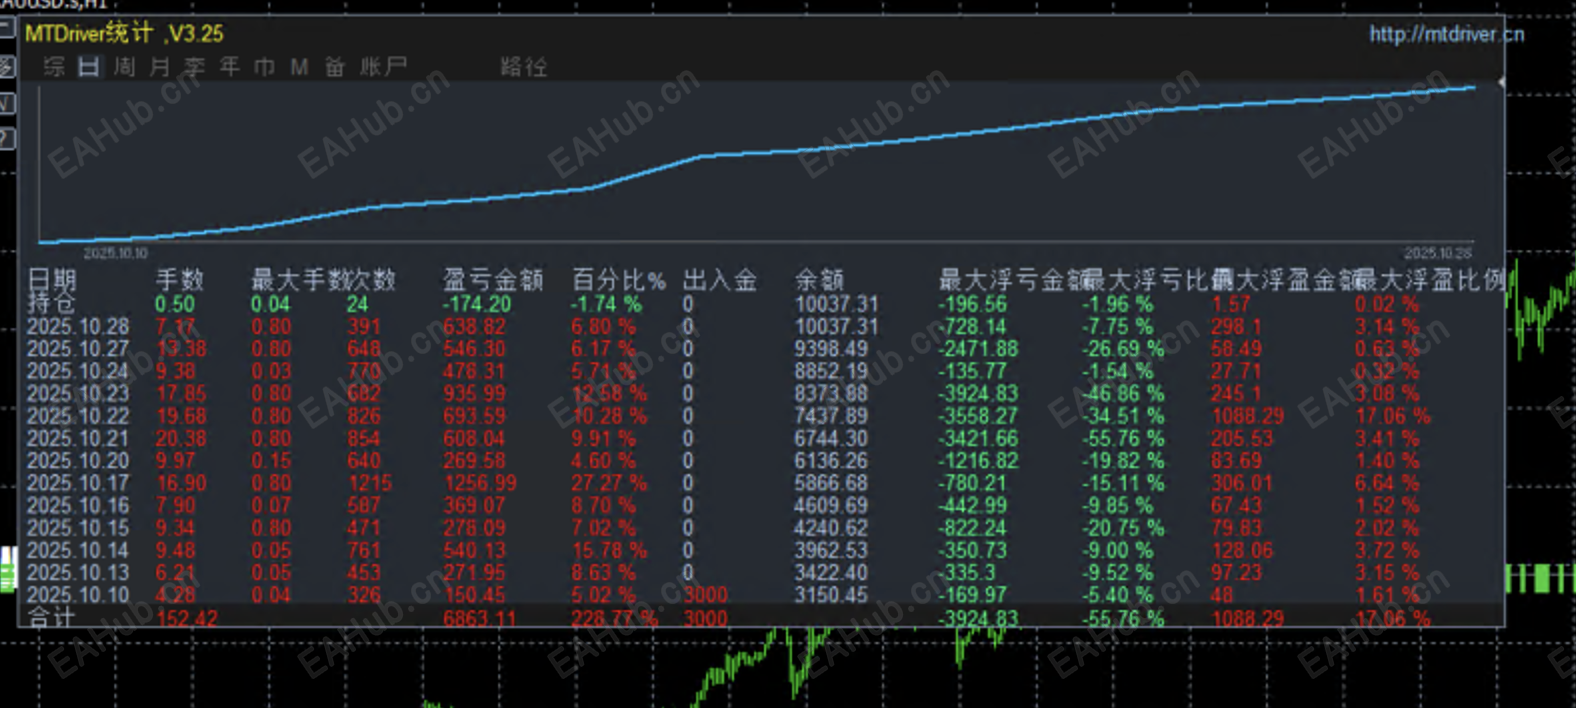This screenshot has height=708, width=1576.
Task: Select the 日 daily statistics tab
Action: [x=89, y=67]
